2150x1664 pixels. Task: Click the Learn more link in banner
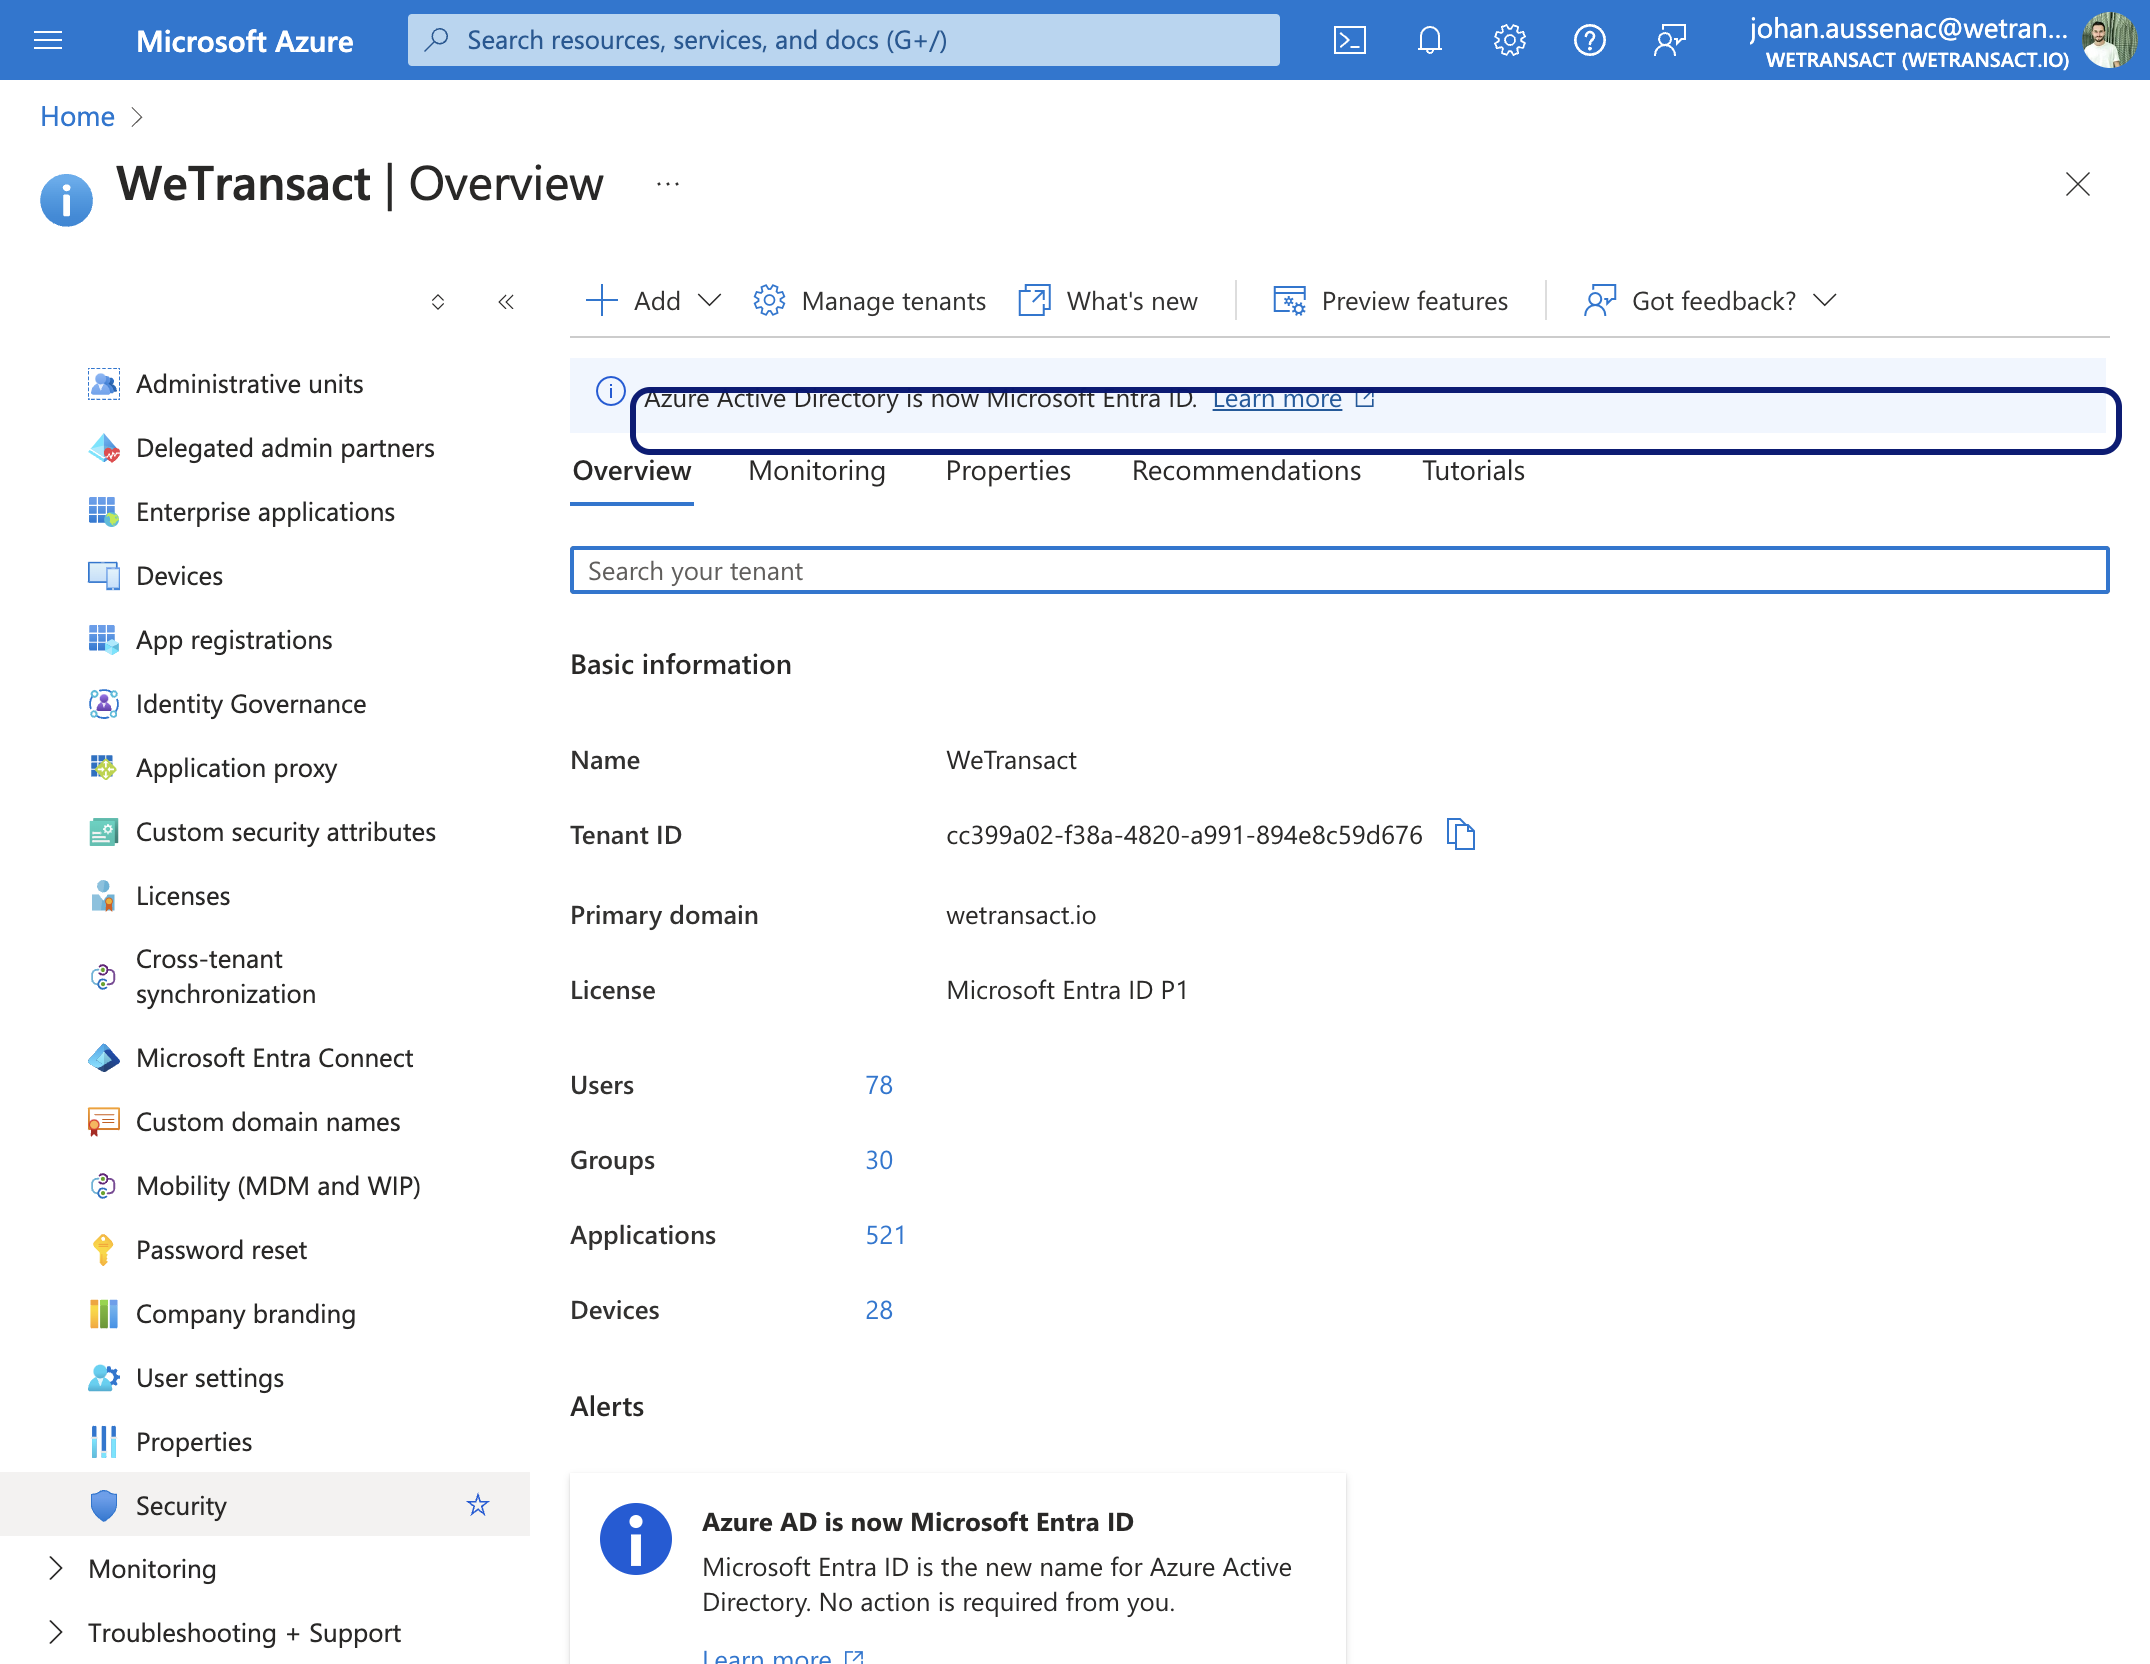(x=1277, y=399)
